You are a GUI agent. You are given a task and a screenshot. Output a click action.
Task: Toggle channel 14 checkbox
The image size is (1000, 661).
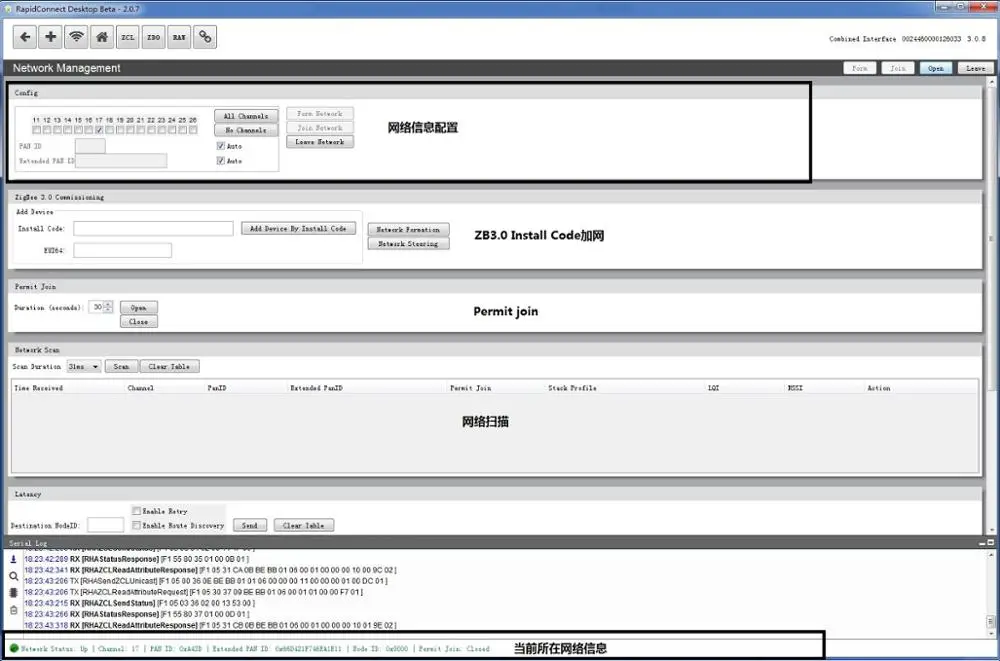tap(68, 130)
